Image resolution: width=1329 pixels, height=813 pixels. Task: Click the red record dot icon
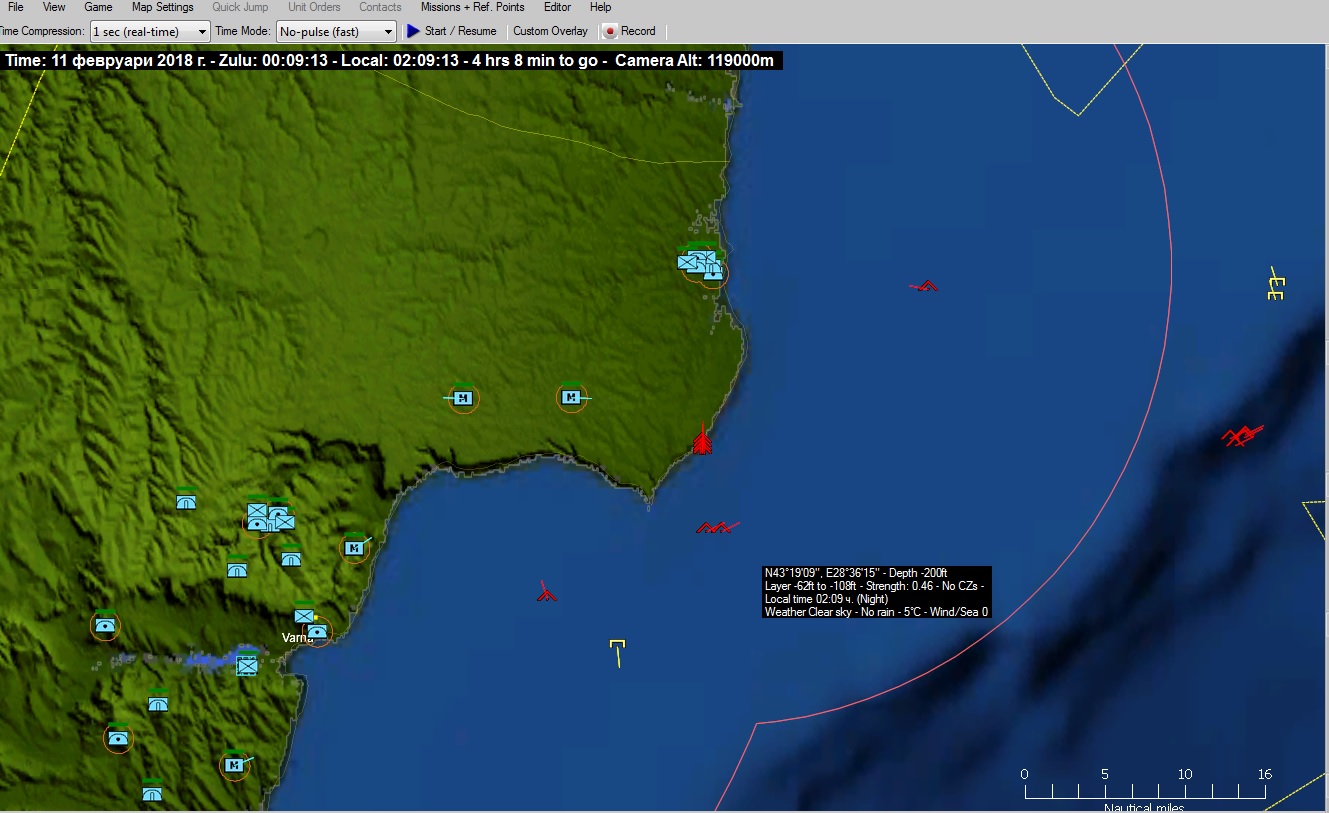pos(609,32)
